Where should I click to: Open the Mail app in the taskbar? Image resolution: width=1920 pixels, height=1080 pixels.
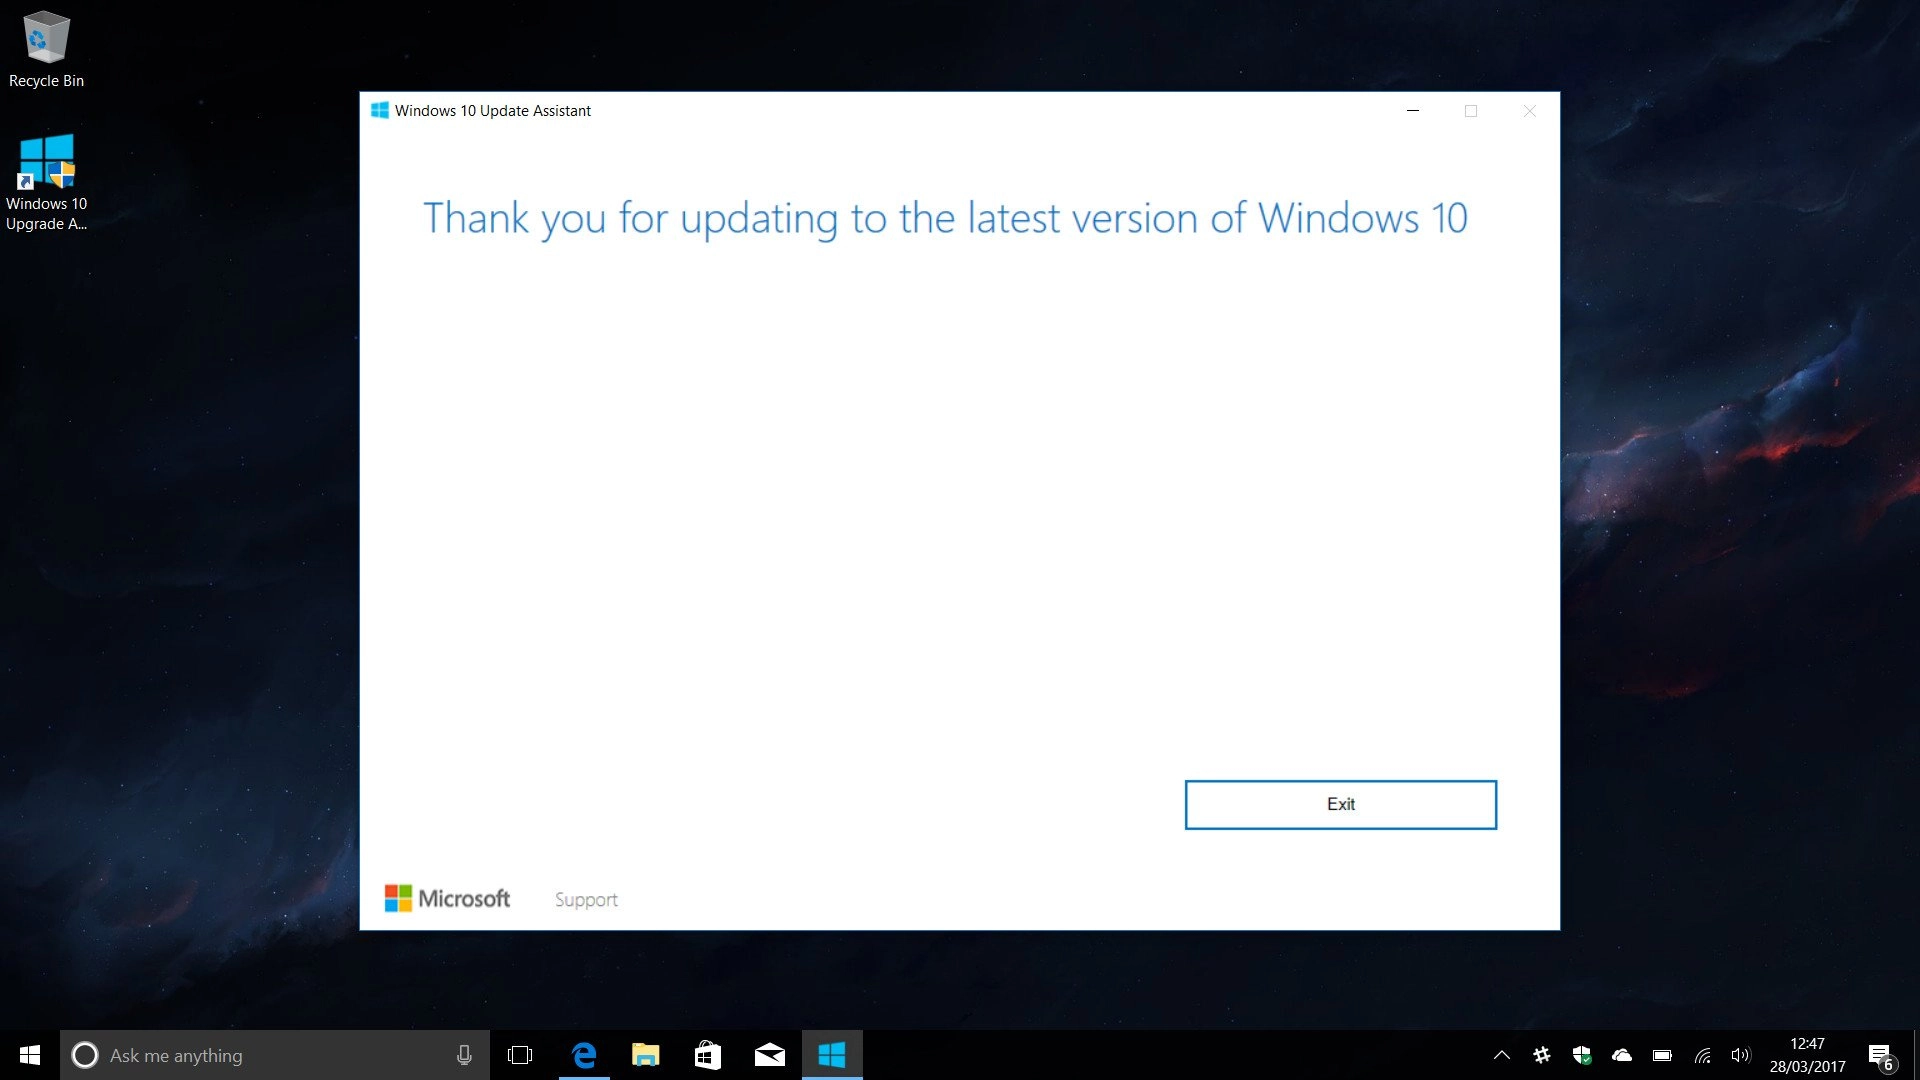pos(770,1055)
